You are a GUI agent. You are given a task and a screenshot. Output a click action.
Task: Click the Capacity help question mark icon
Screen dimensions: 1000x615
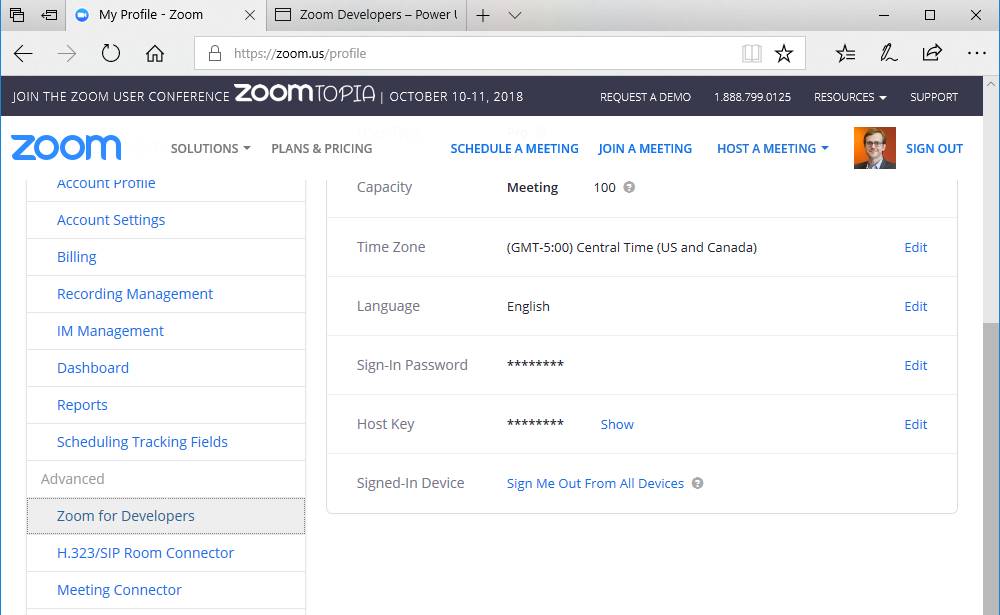coord(629,187)
